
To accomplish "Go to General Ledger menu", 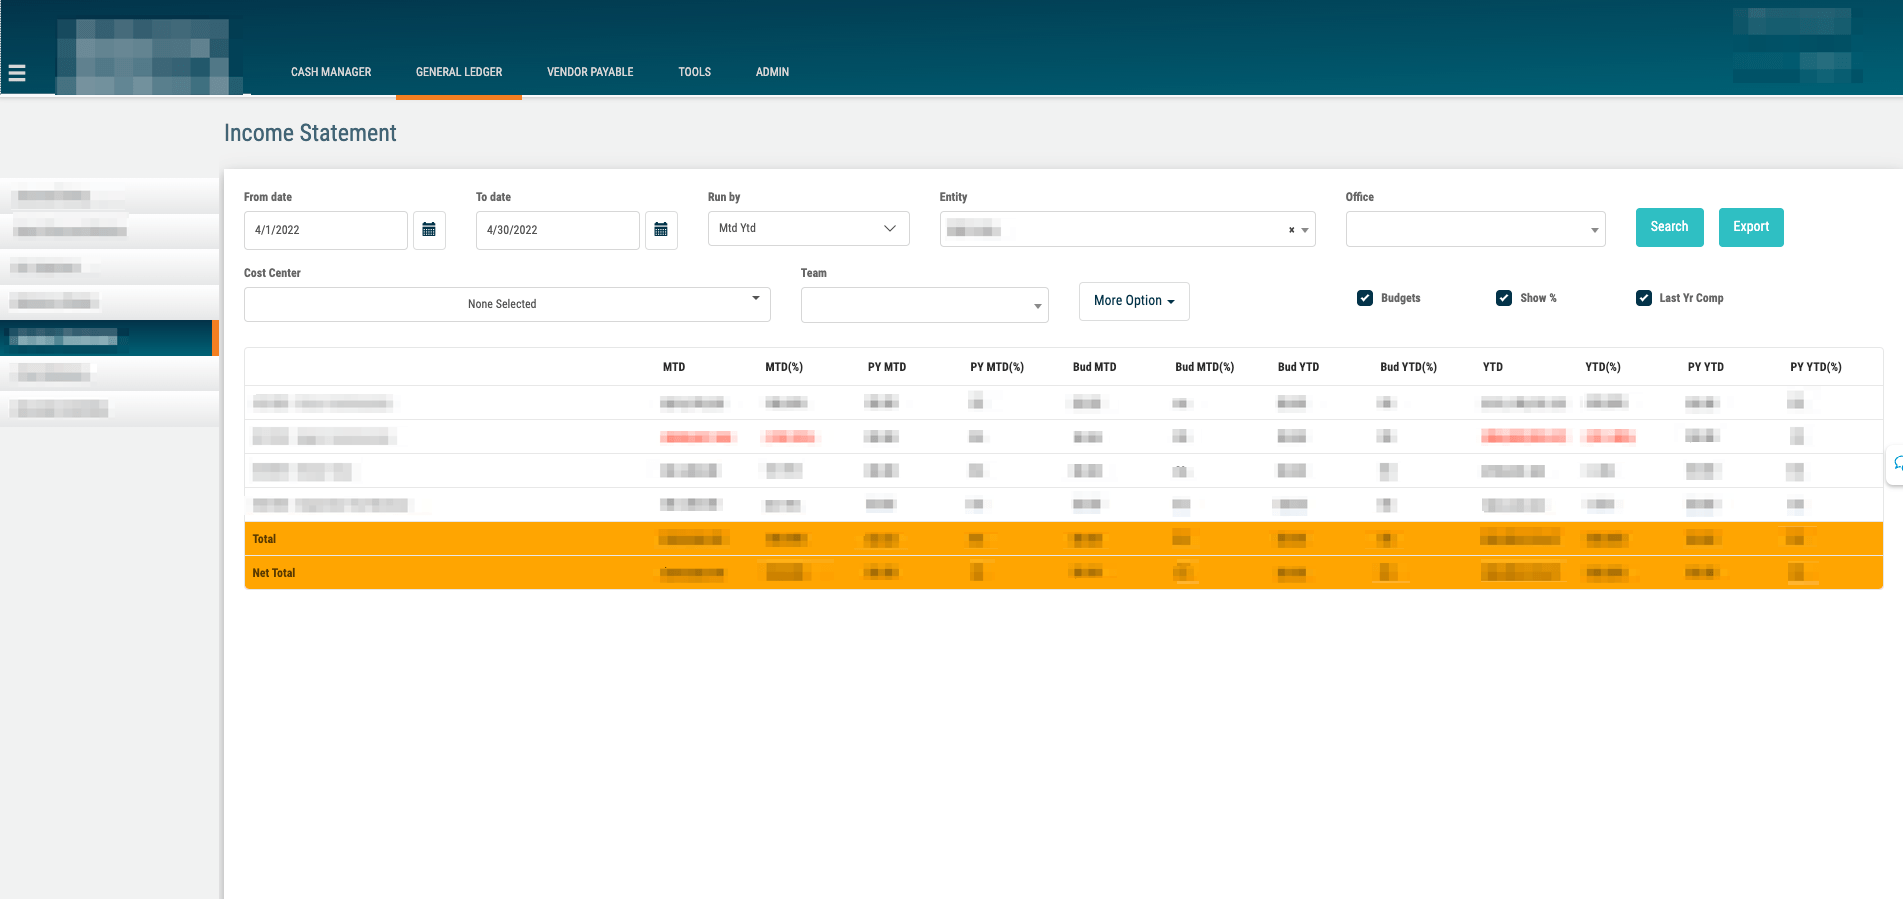I will 459,72.
